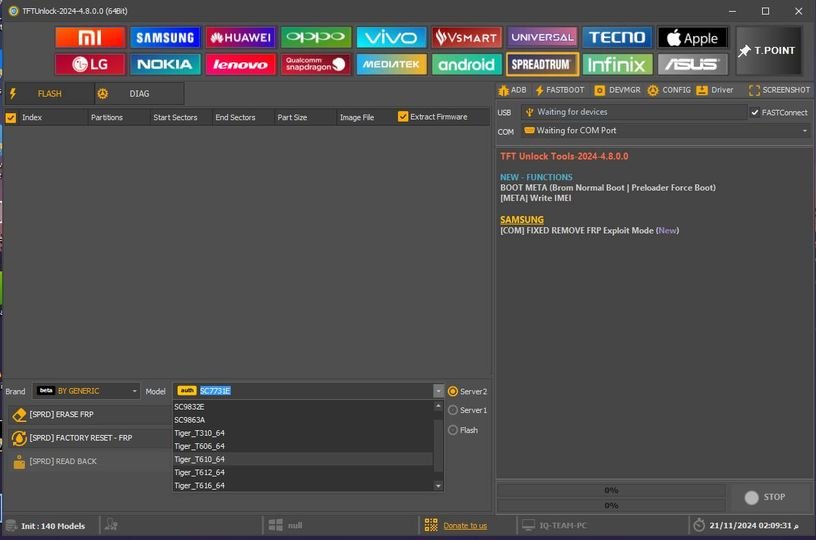This screenshot has height=540, width=816.
Task: Open the FASTBOOT tools menu
Action: (x=559, y=90)
